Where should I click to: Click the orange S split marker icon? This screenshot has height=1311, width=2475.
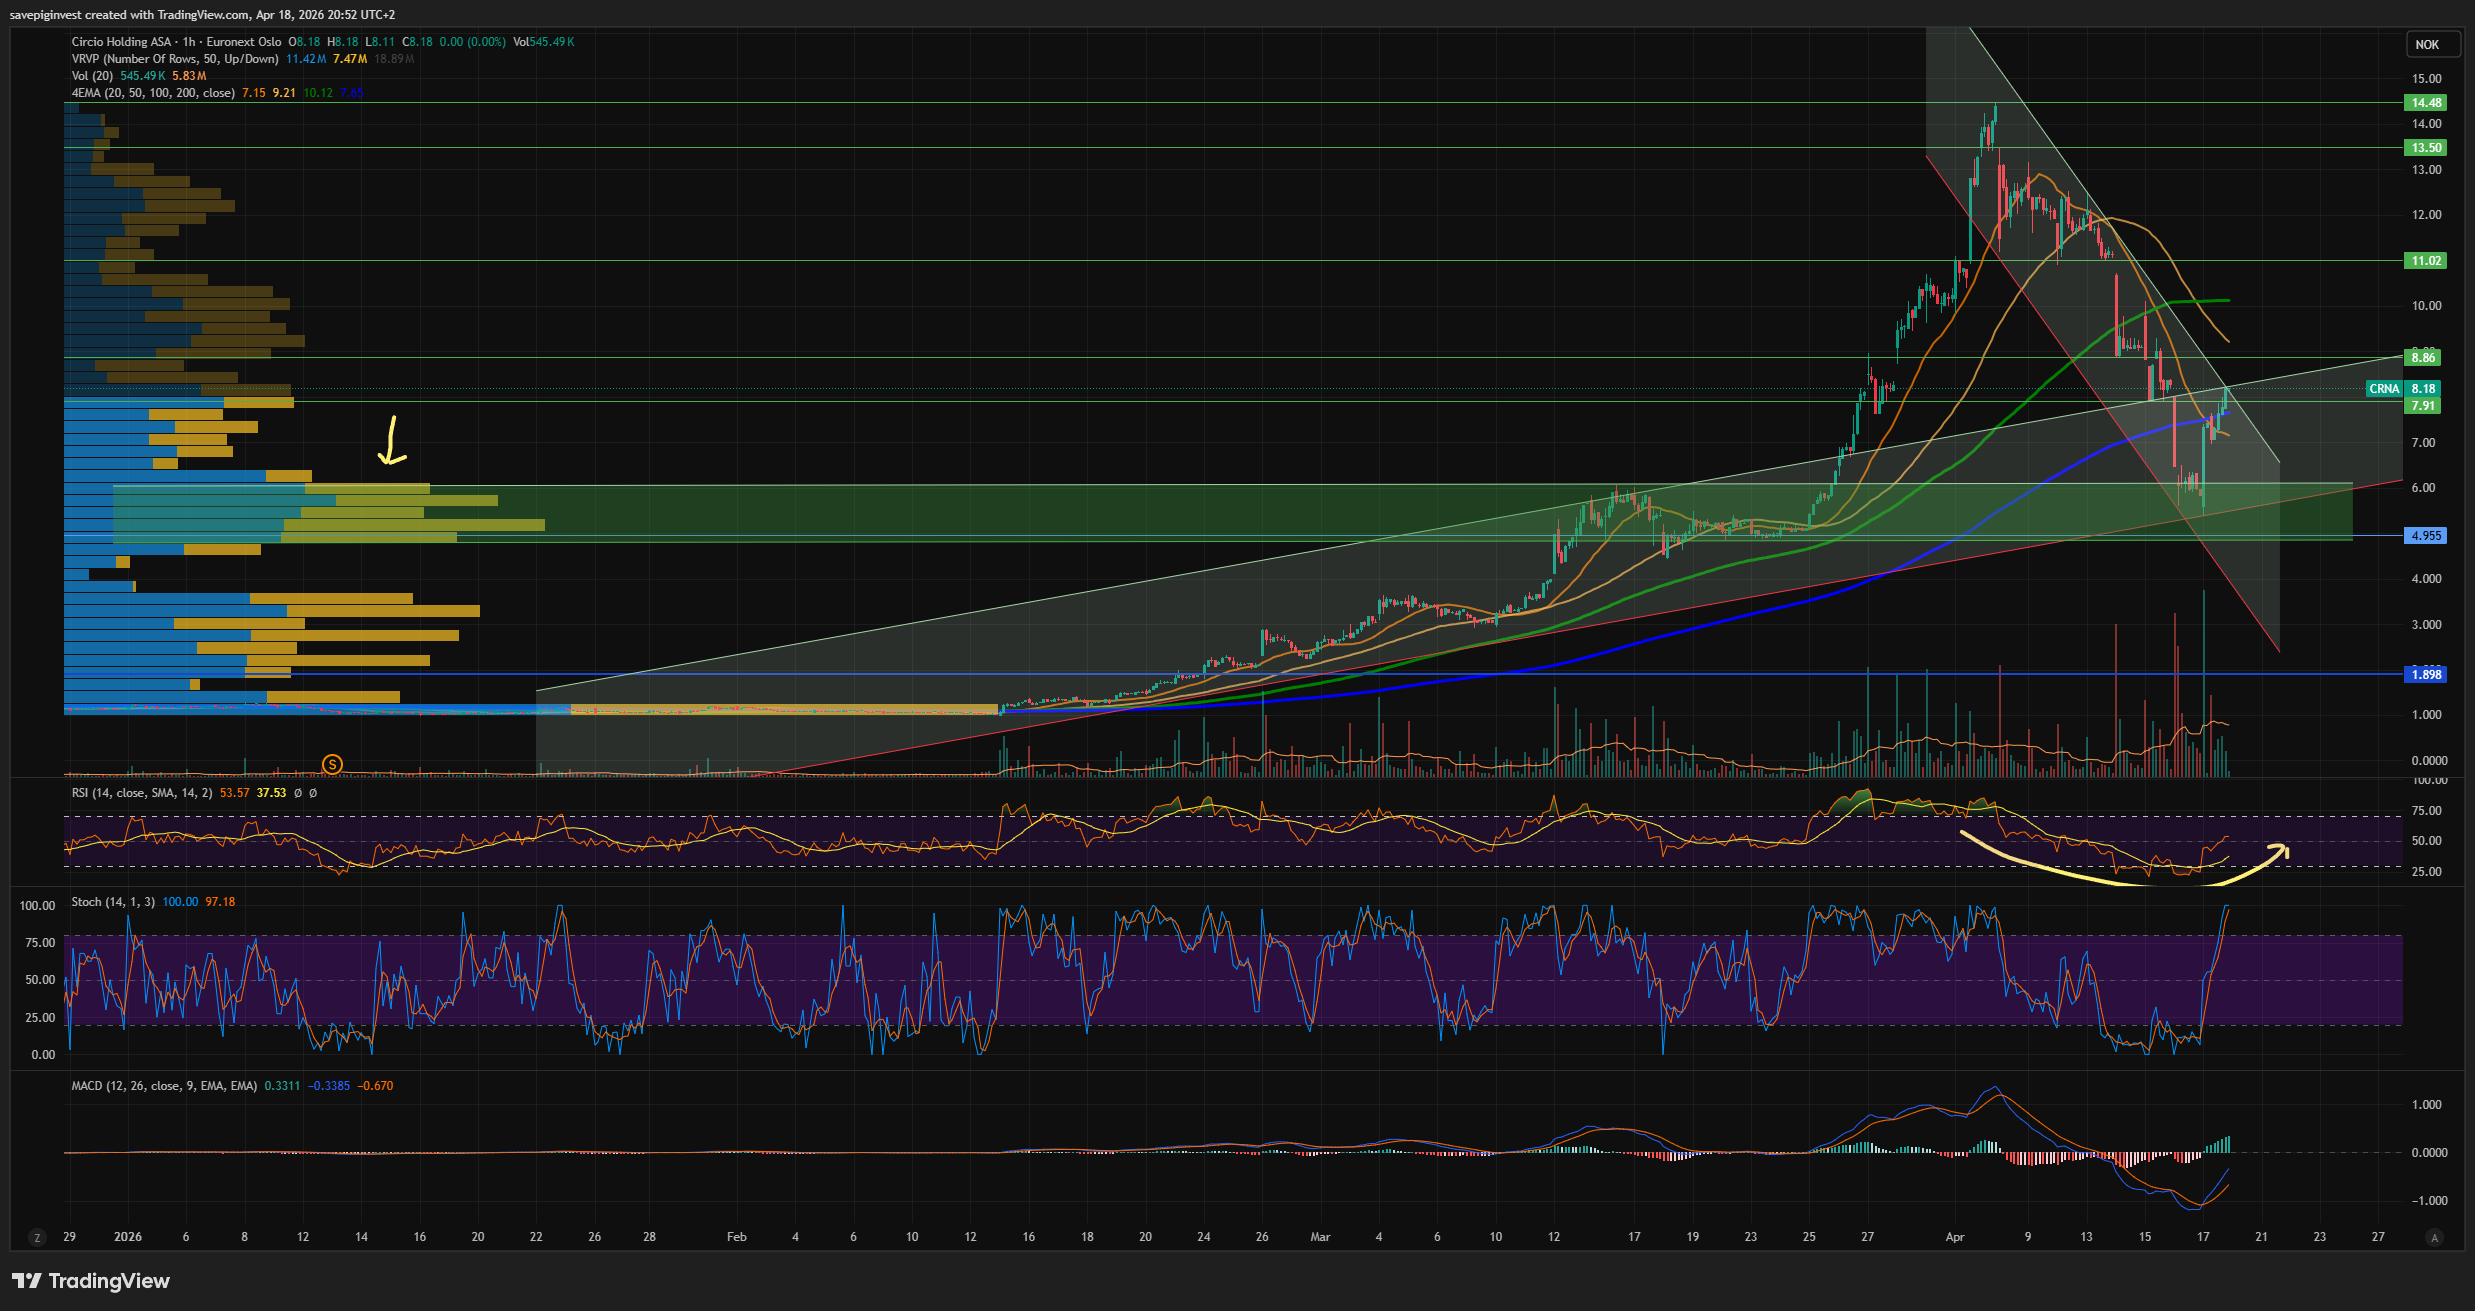click(x=332, y=765)
